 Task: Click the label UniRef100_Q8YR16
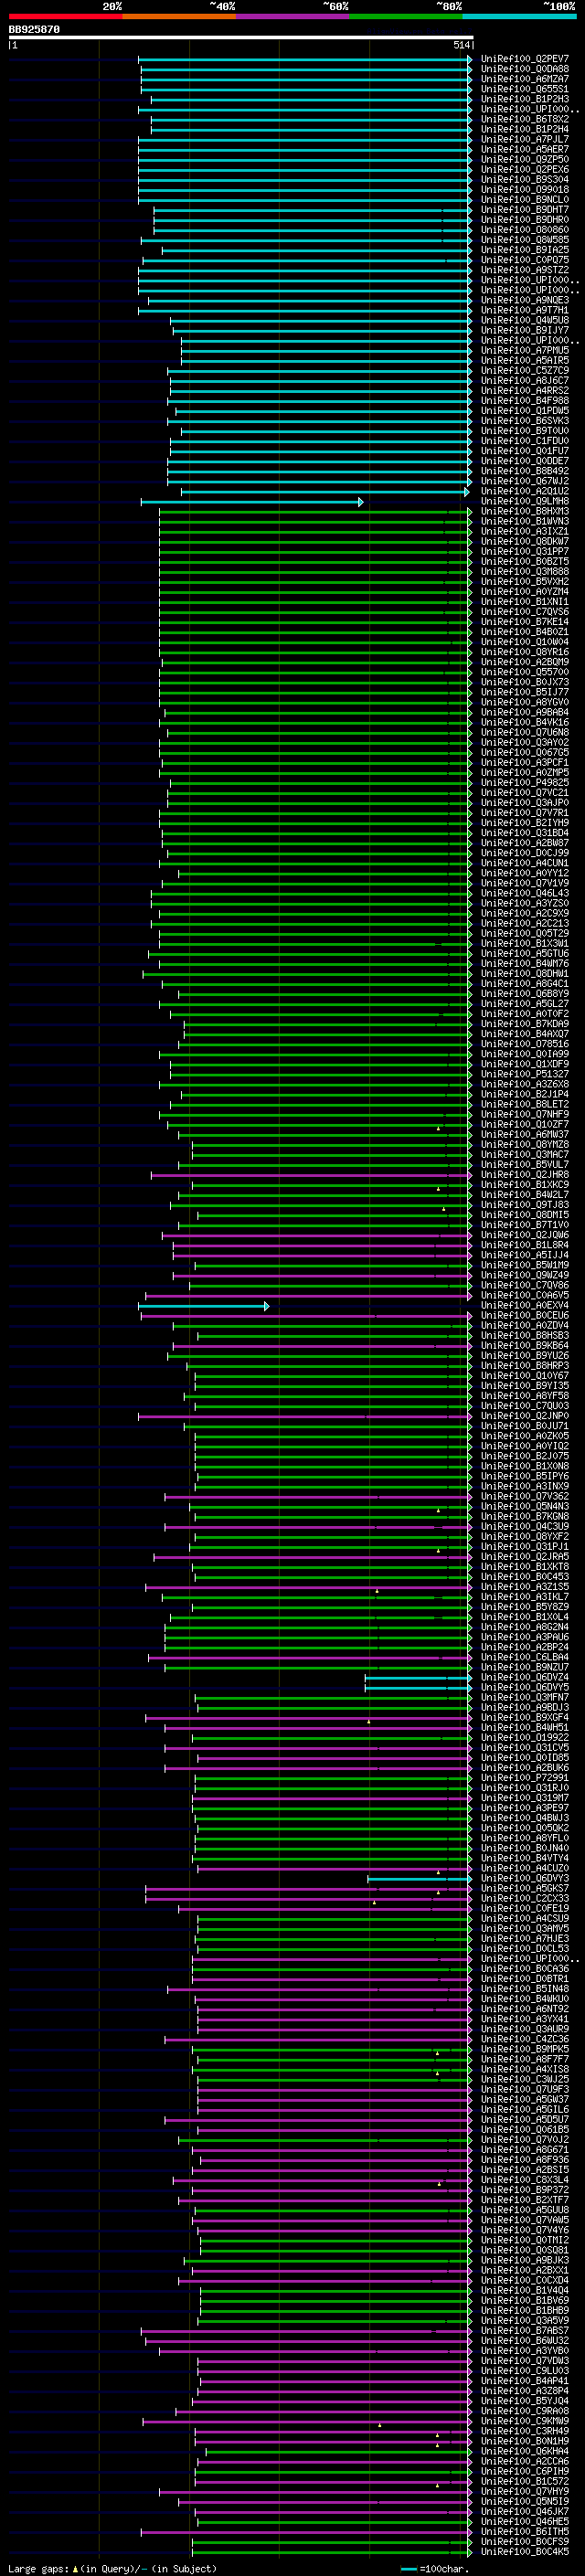525,652
